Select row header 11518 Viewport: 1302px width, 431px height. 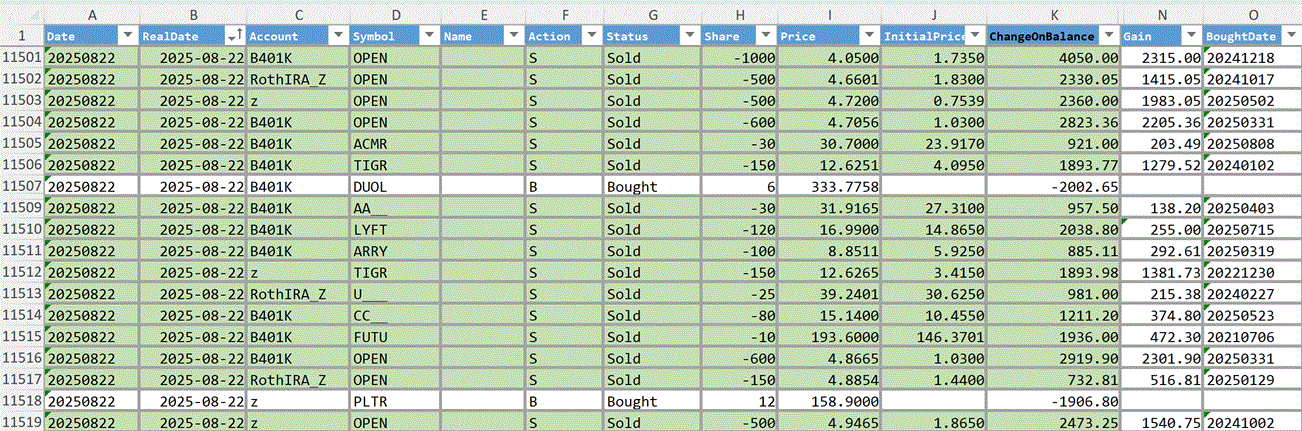click(x=21, y=402)
